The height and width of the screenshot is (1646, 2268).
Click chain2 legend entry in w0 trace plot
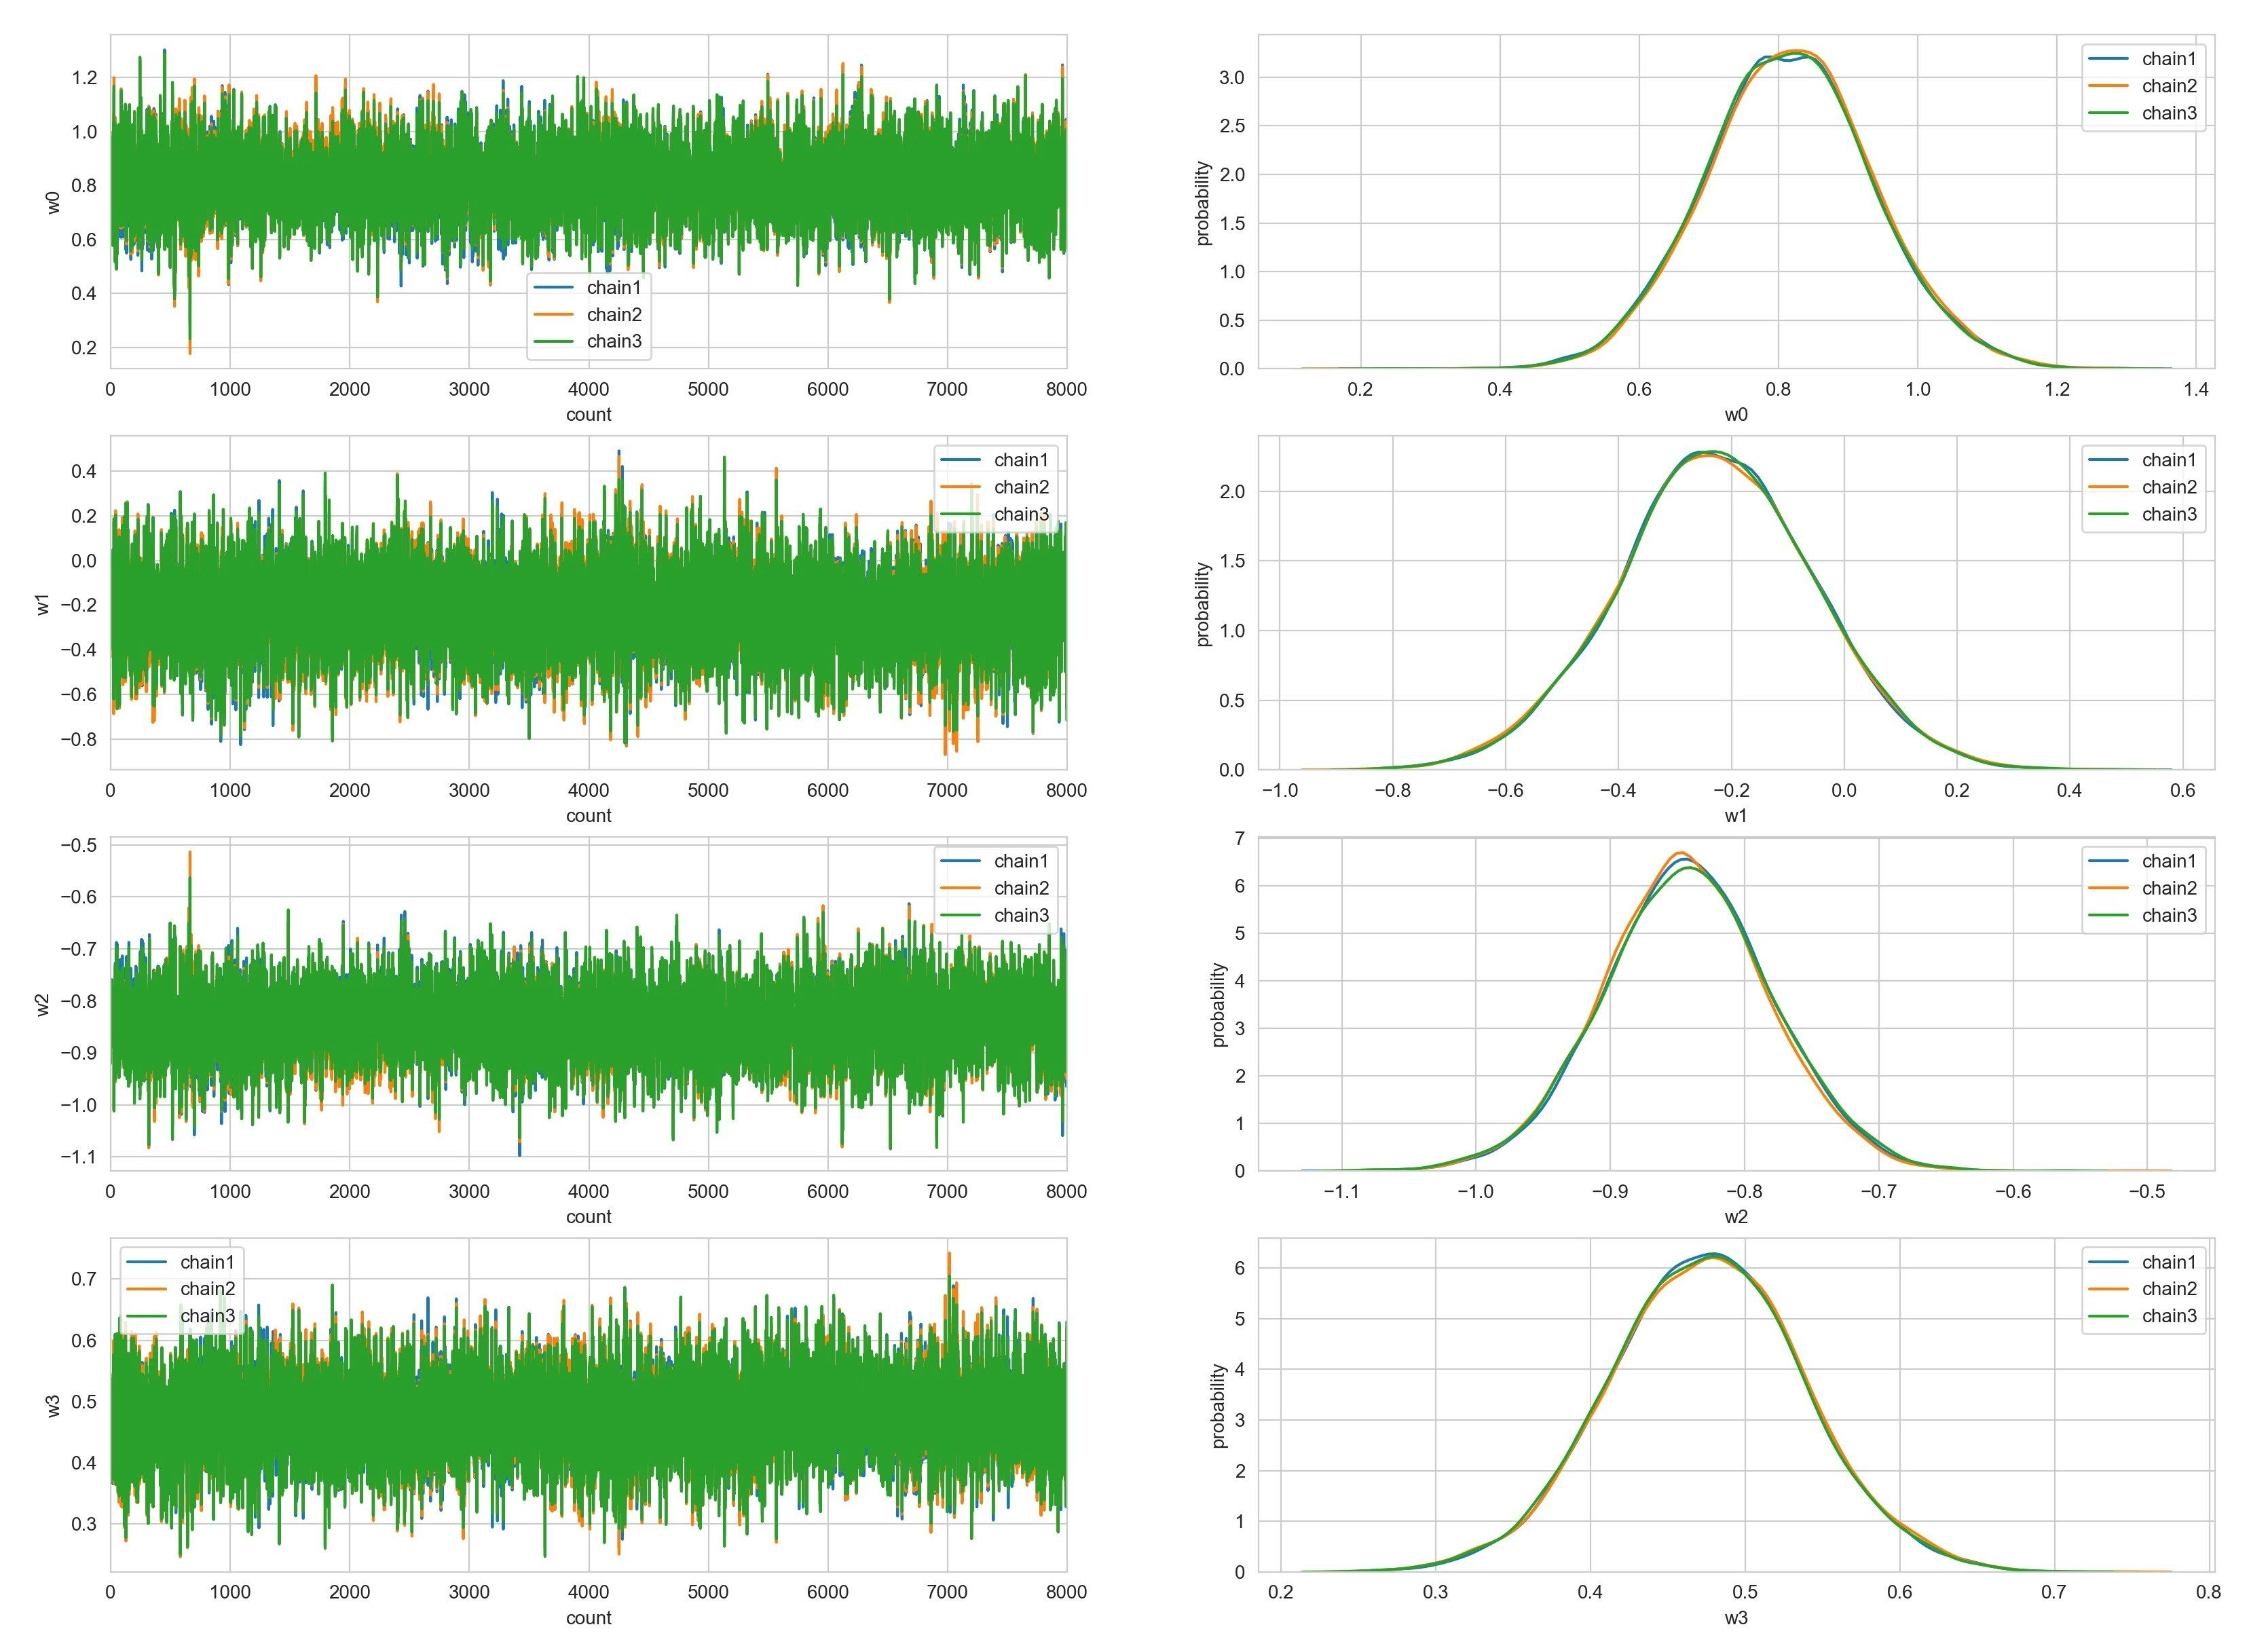(x=613, y=315)
